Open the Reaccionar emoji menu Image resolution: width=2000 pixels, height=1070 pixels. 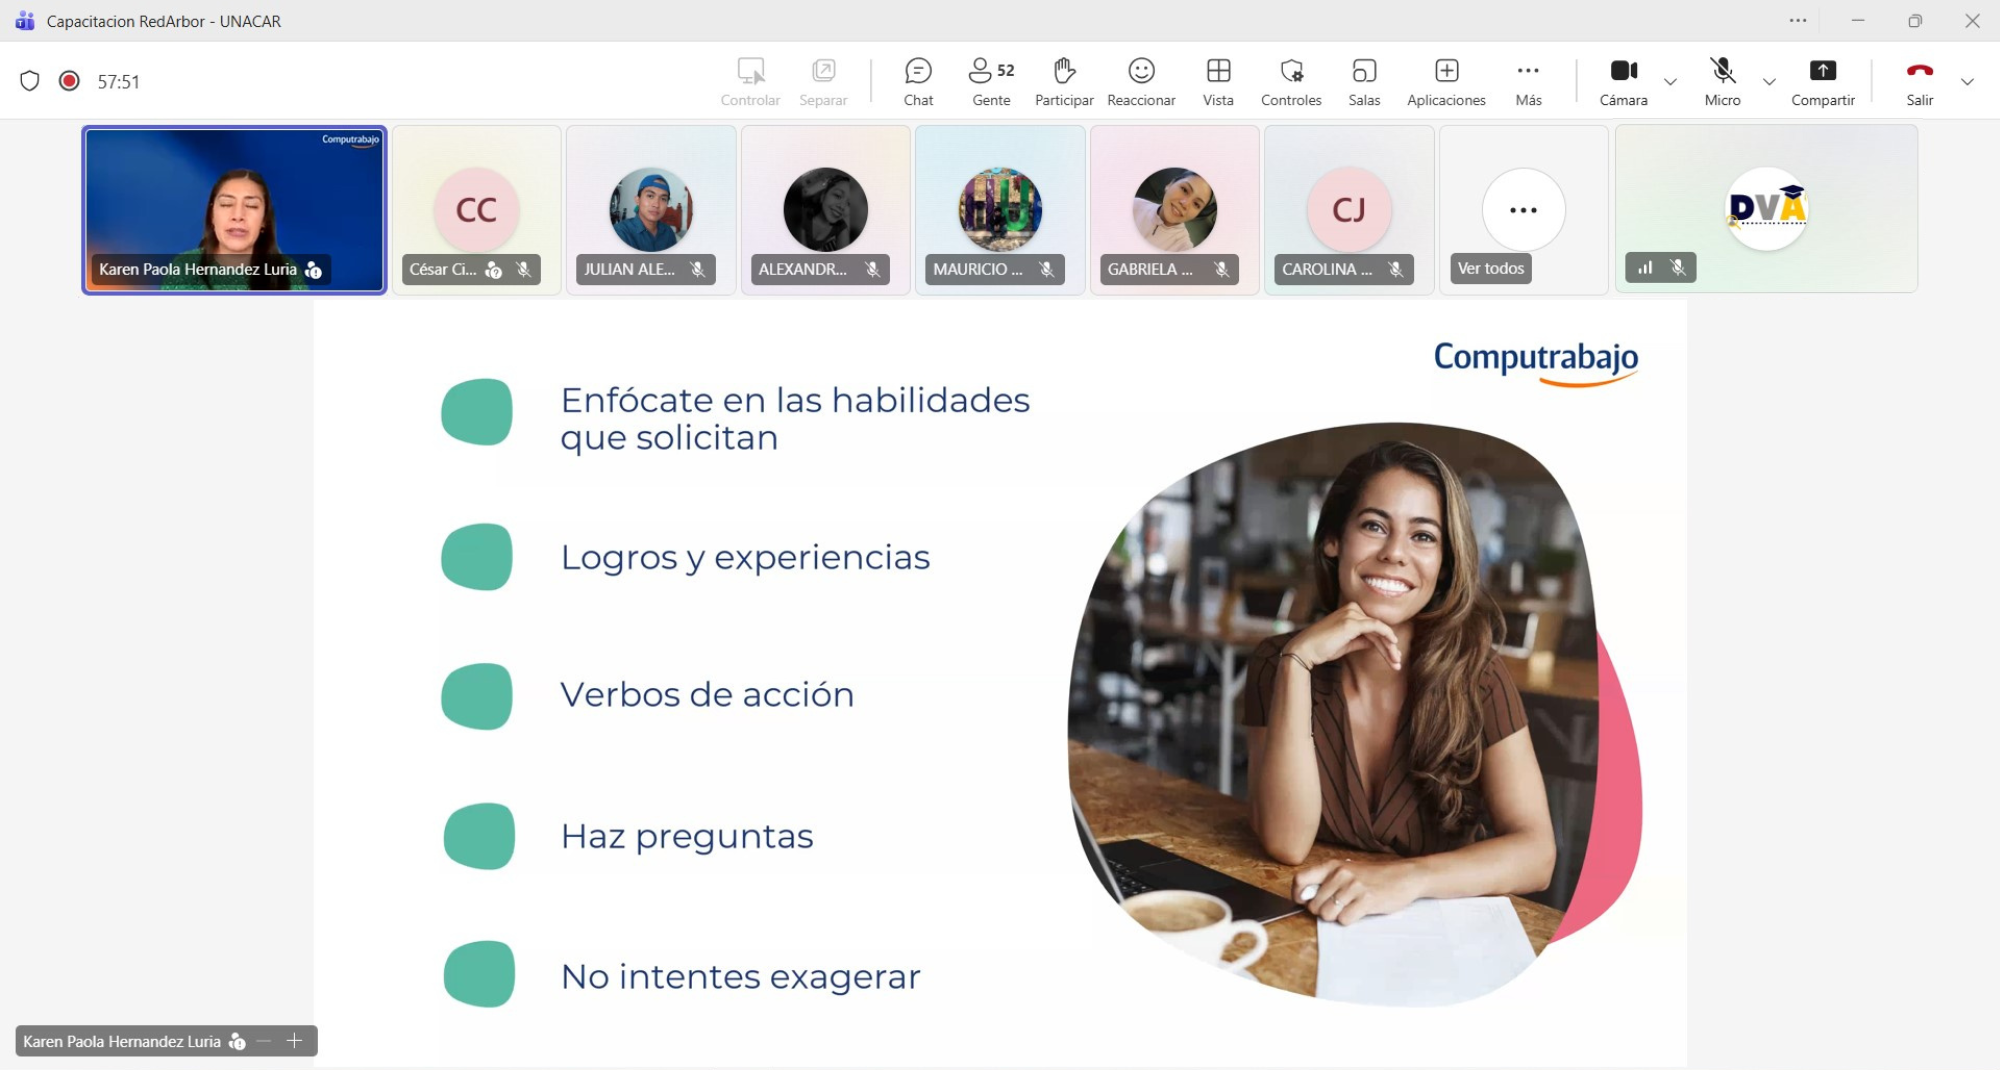click(1141, 81)
